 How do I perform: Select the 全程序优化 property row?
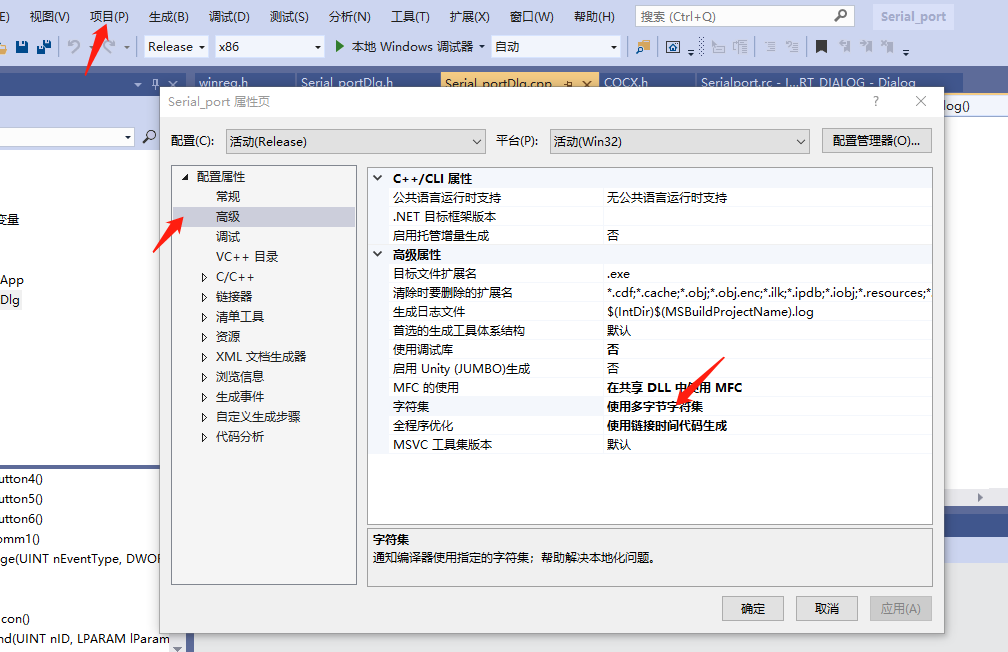(650, 426)
